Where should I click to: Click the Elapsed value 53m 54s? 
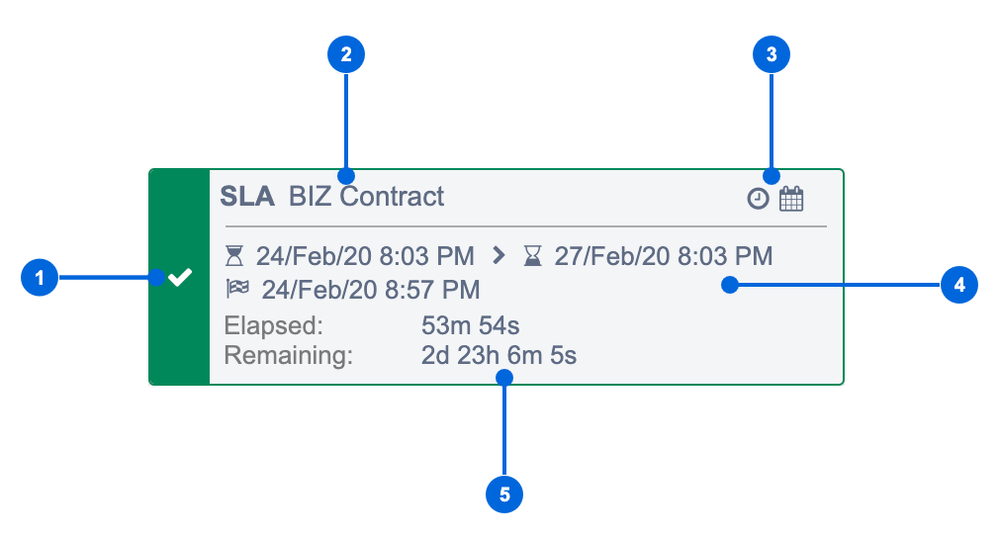[470, 326]
